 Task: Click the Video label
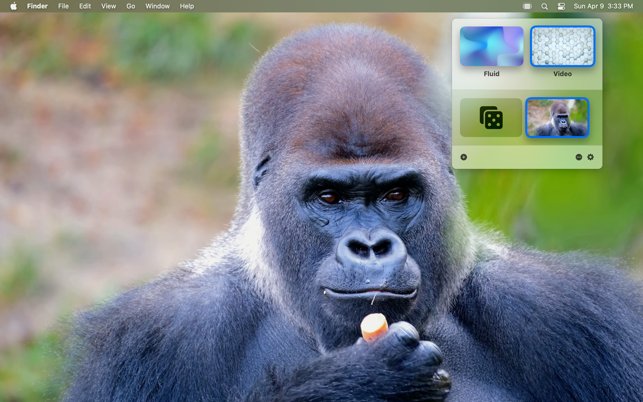pyautogui.click(x=562, y=74)
